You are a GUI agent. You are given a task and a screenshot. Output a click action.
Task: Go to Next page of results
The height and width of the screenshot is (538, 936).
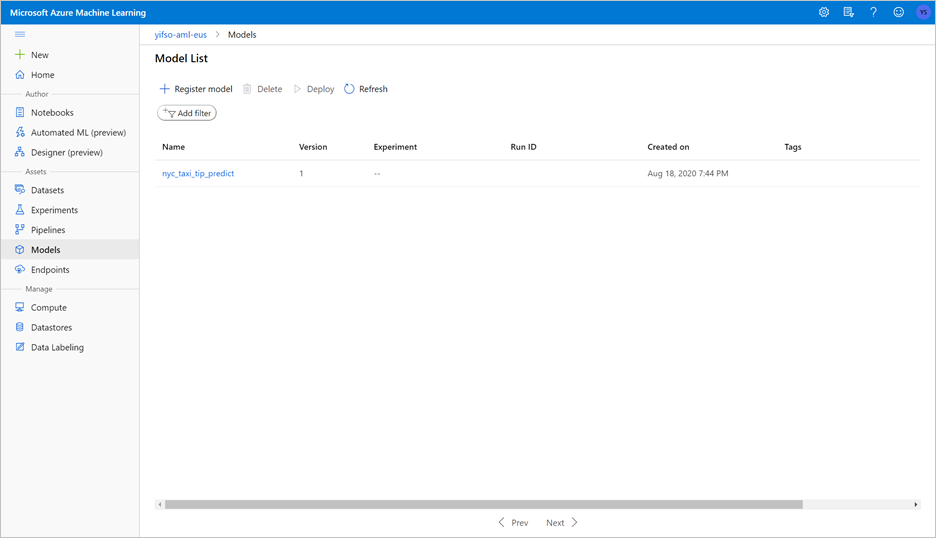coord(561,523)
